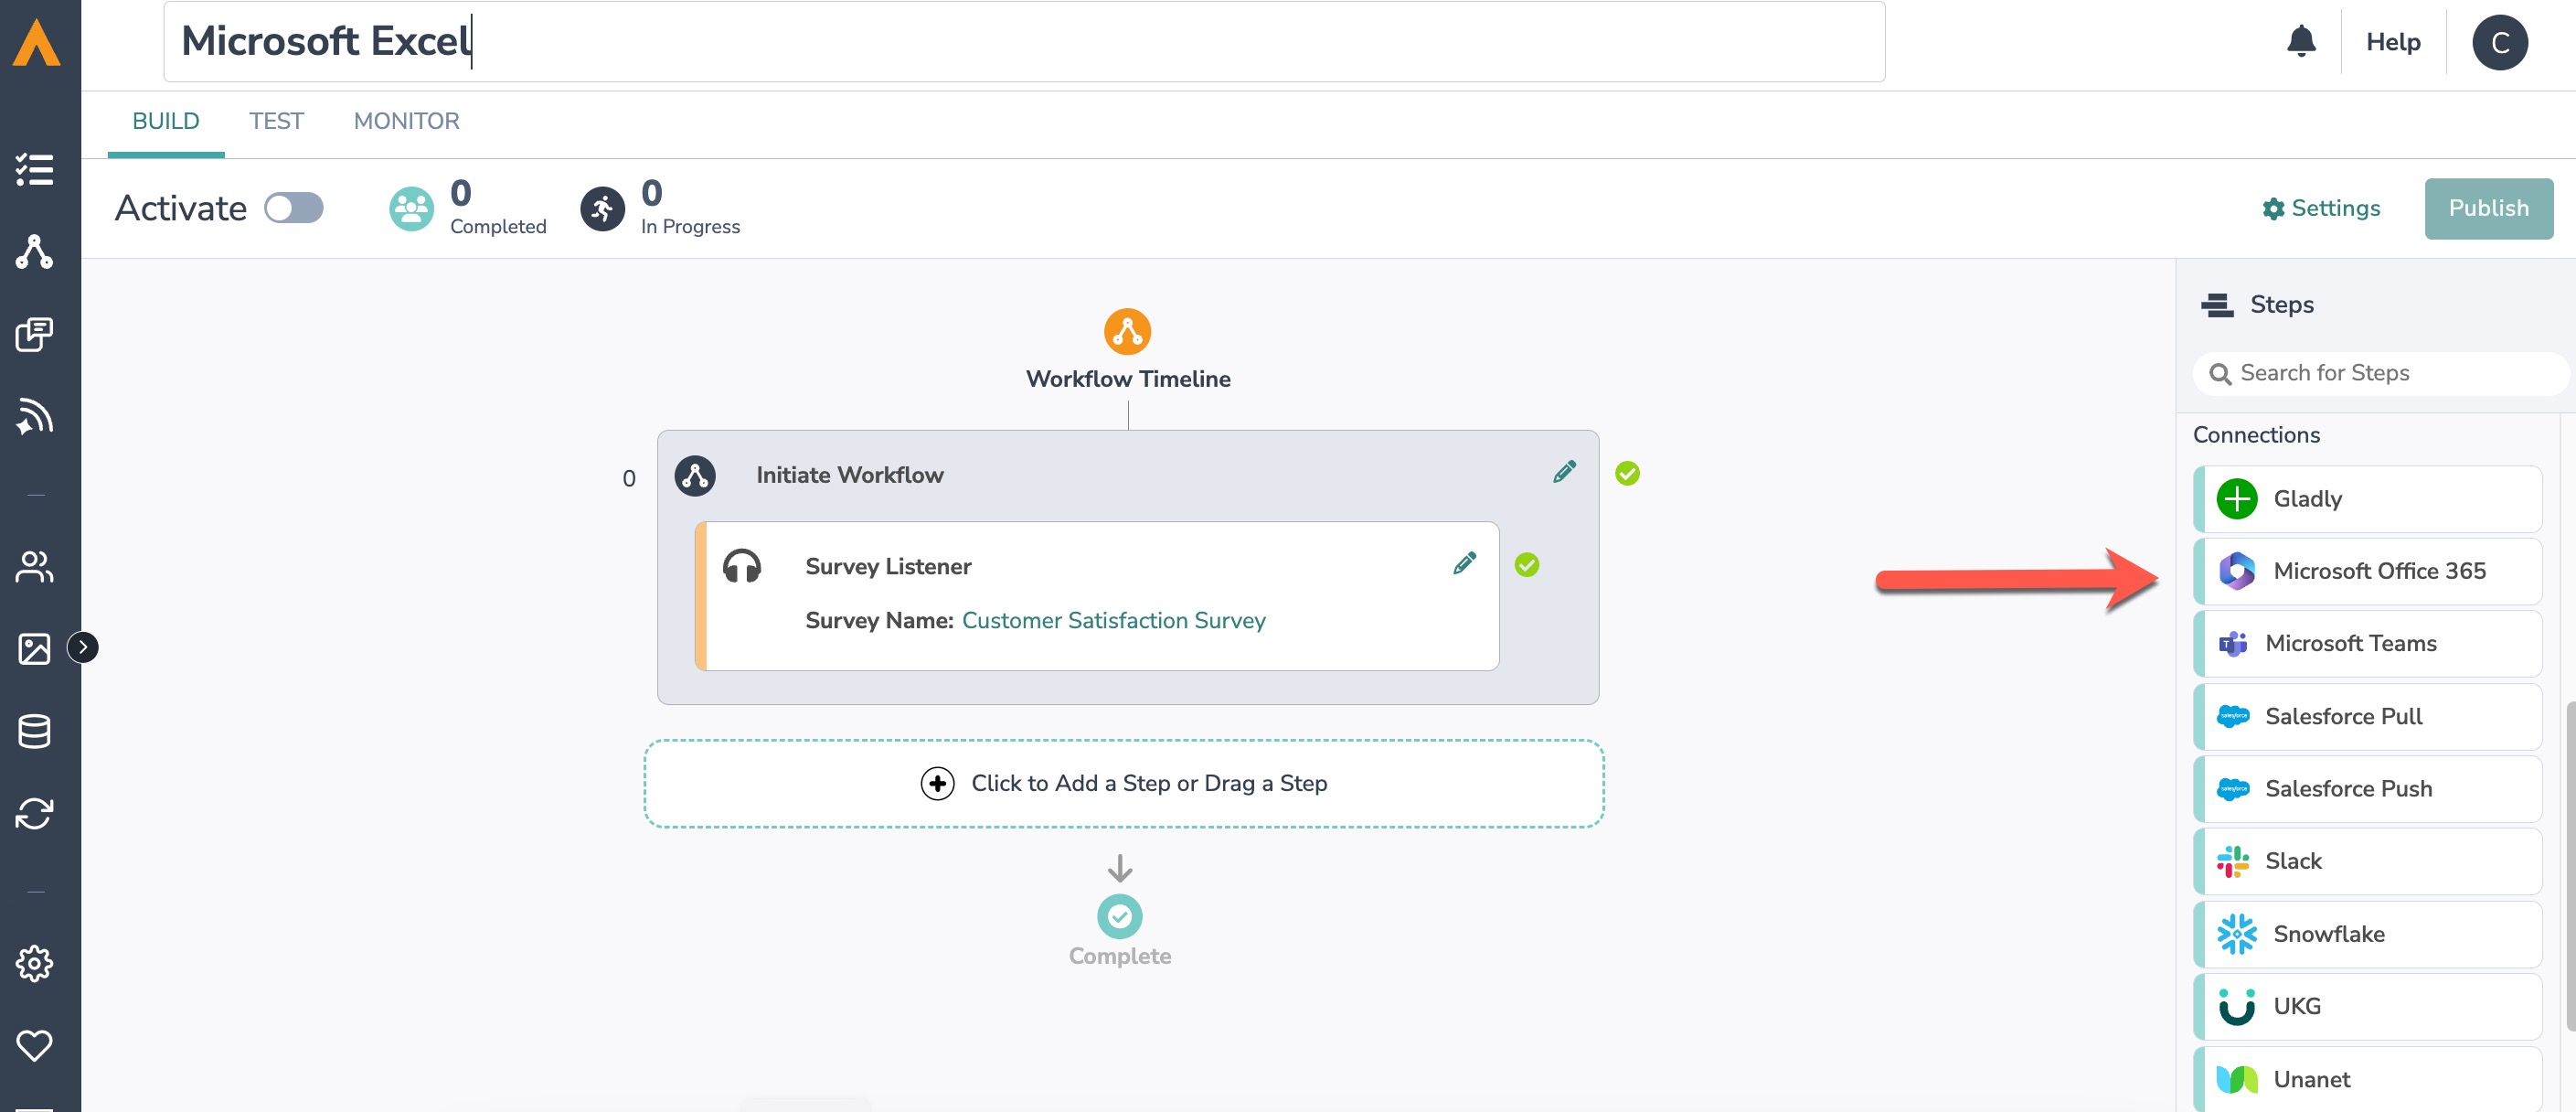Open the user avatar C menu
The width and height of the screenshot is (2576, 1112).
point(2499,42)
